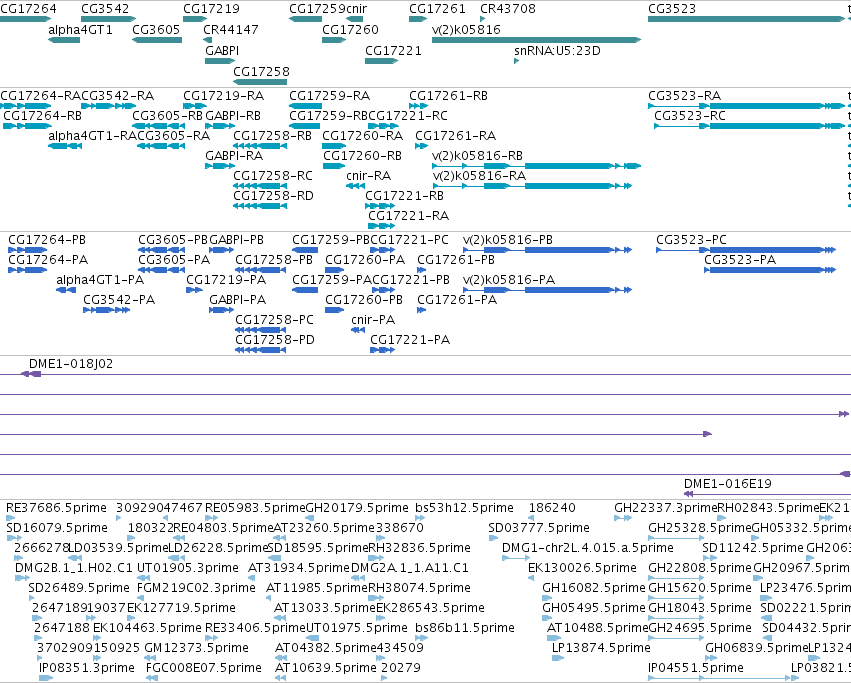
Task: Click the snRNA:U5:23D gene label
Action: (x=557, y=50)
